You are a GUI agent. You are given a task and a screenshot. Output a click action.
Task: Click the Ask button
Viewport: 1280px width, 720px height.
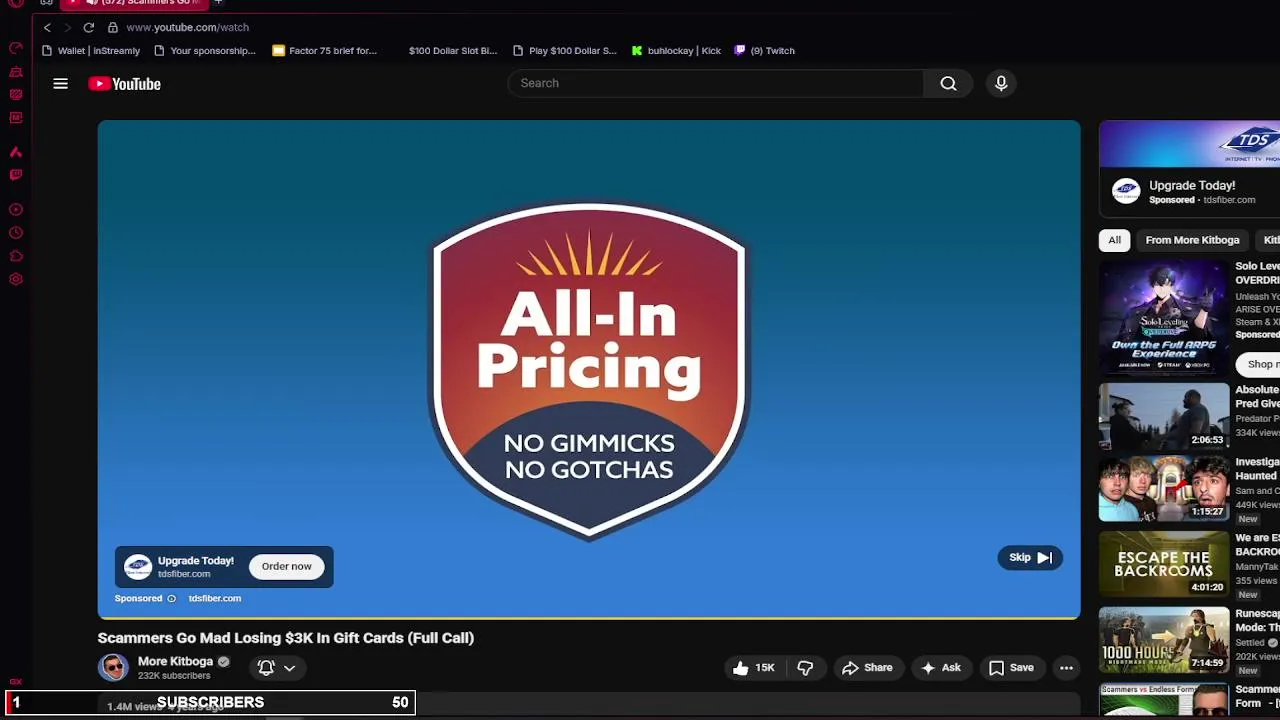(x=940, y=668)
